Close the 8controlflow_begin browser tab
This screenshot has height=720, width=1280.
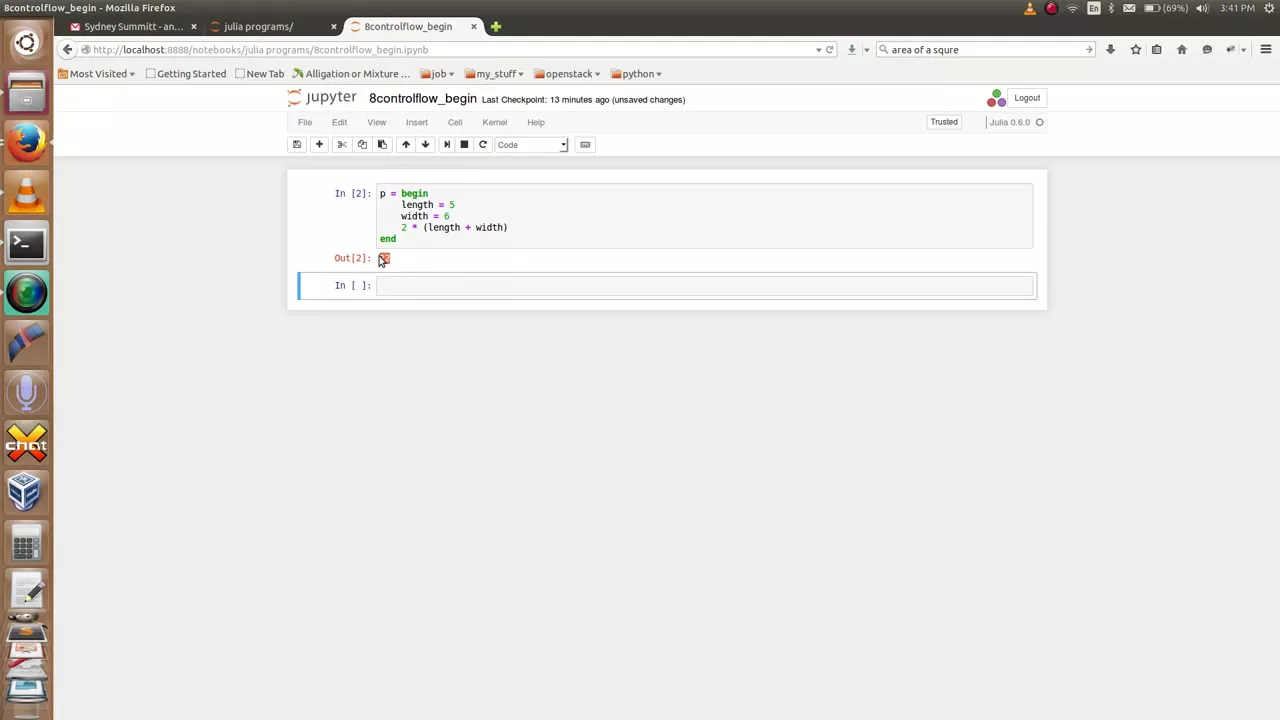(474, 26)
